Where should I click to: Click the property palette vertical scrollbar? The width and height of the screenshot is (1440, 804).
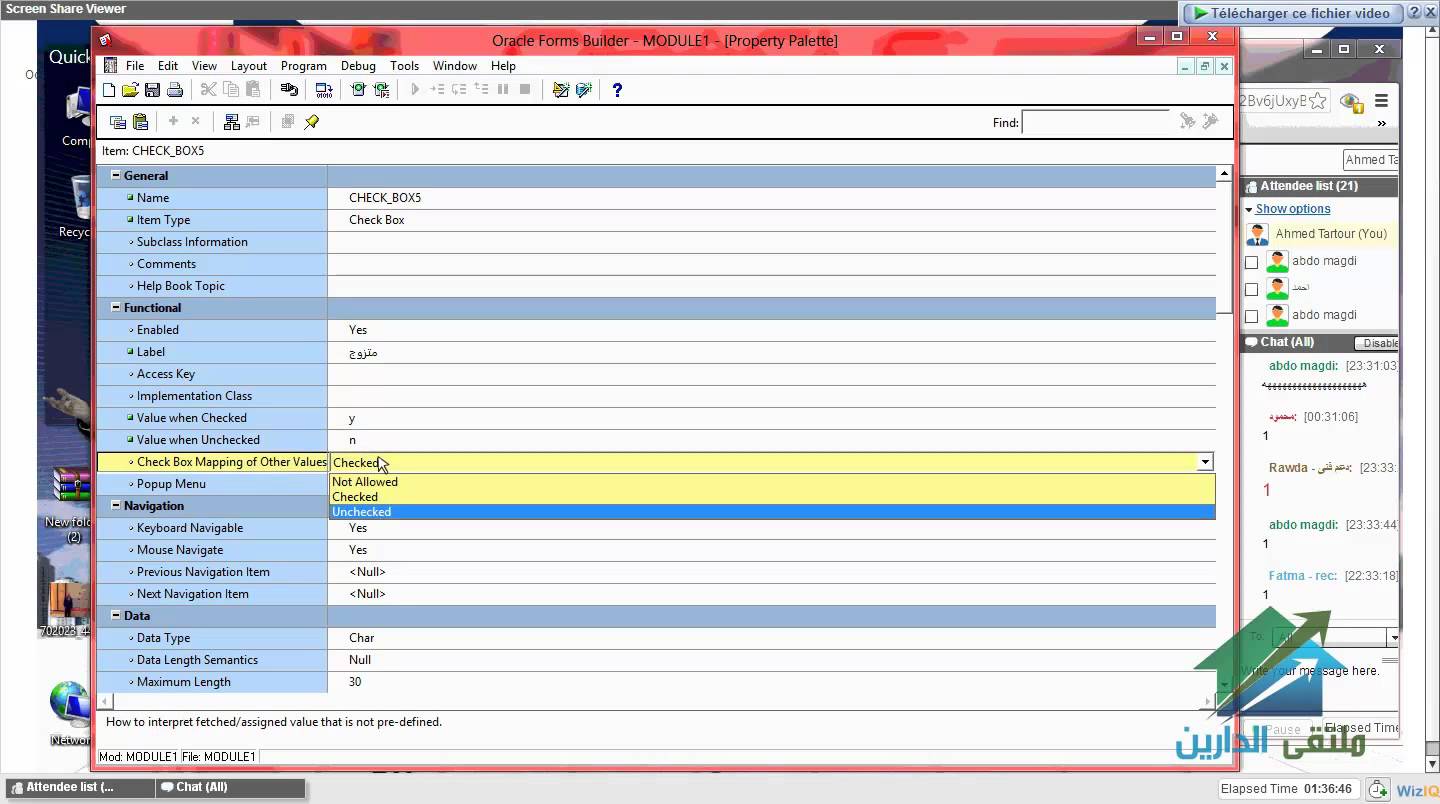pyautogui.click(x=1224, y=430)
